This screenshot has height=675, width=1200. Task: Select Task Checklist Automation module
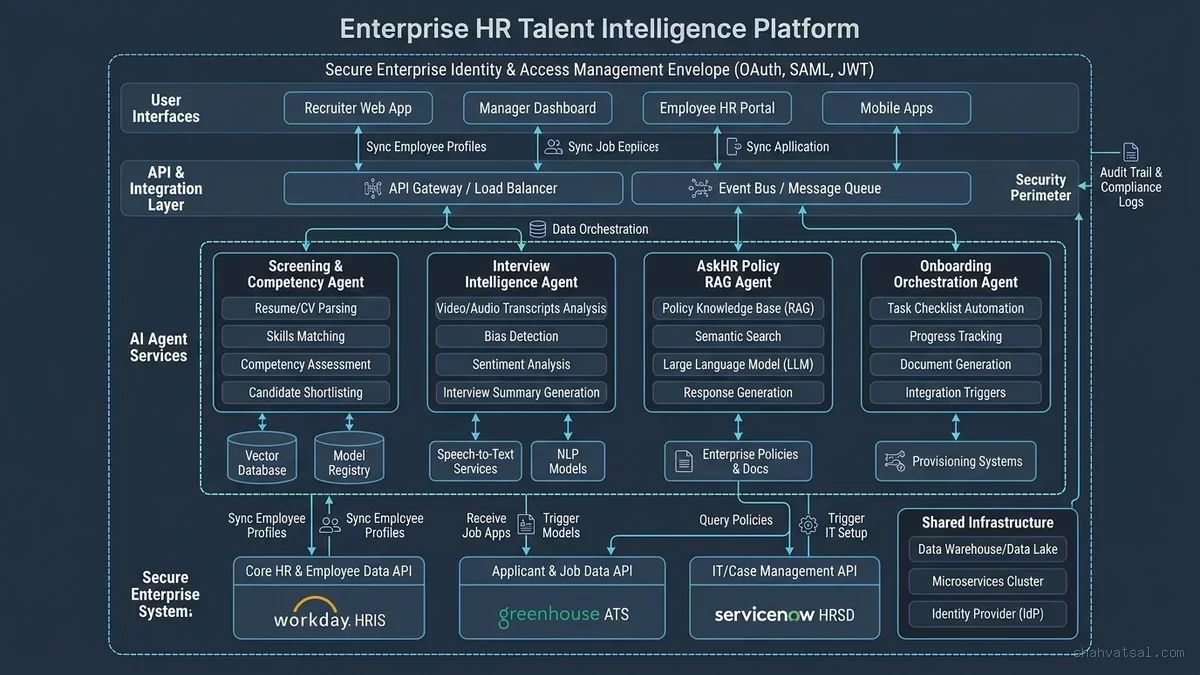pos(955,308)
